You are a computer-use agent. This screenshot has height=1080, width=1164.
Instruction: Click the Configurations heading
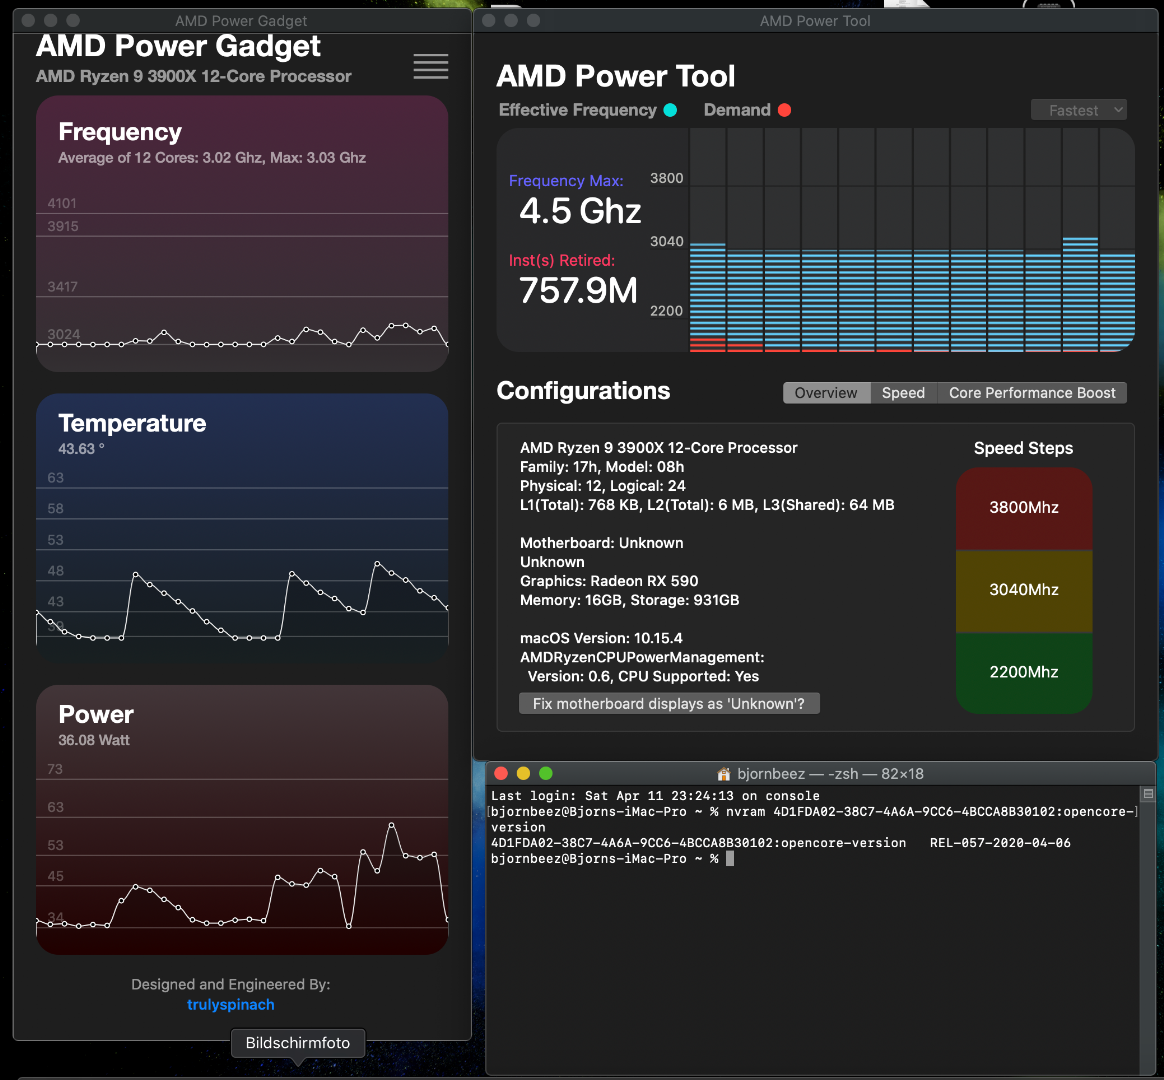pos(583,391)
